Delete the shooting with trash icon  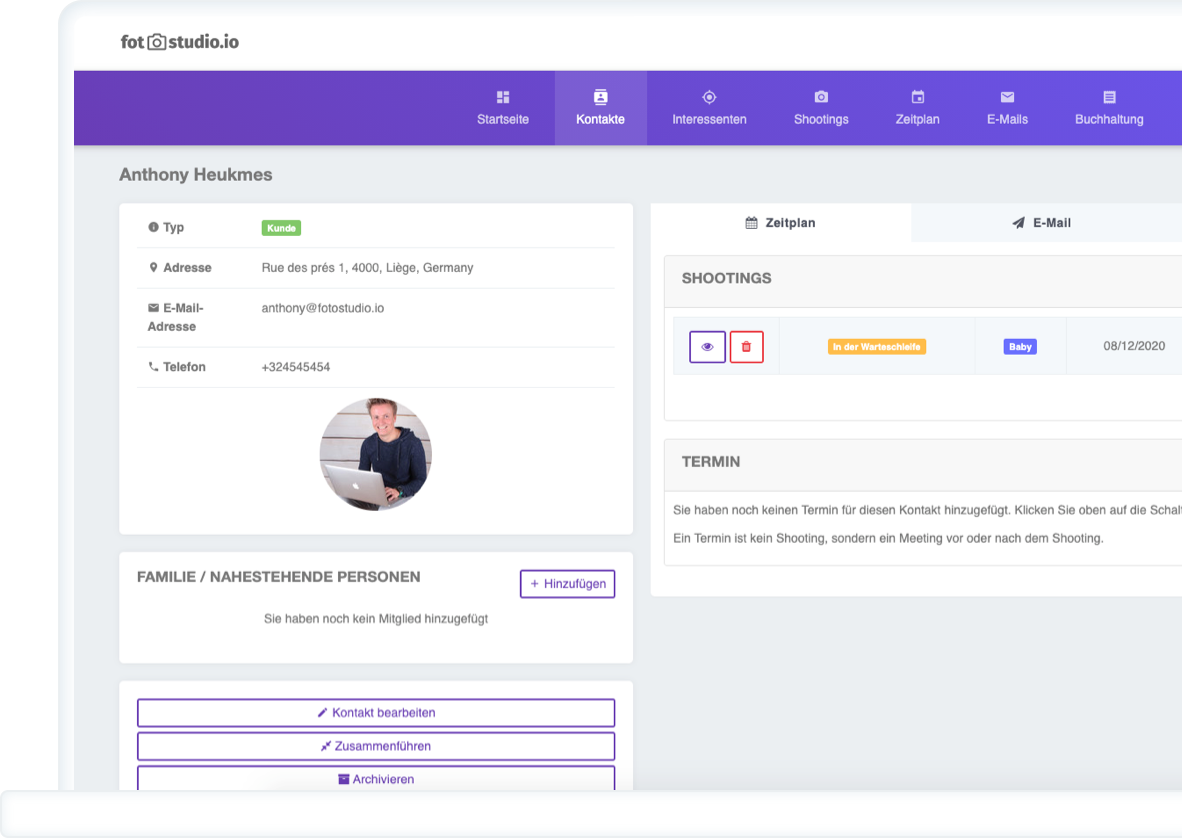point(746,347)
